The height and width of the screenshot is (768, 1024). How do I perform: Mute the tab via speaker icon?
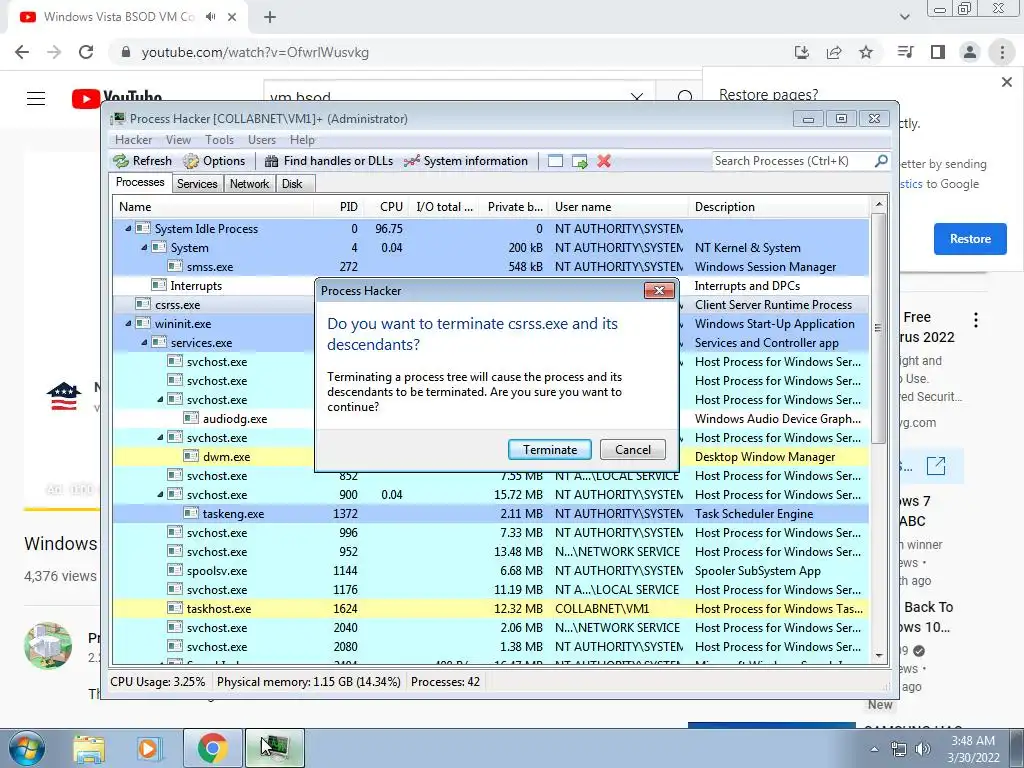pos(210,17)
